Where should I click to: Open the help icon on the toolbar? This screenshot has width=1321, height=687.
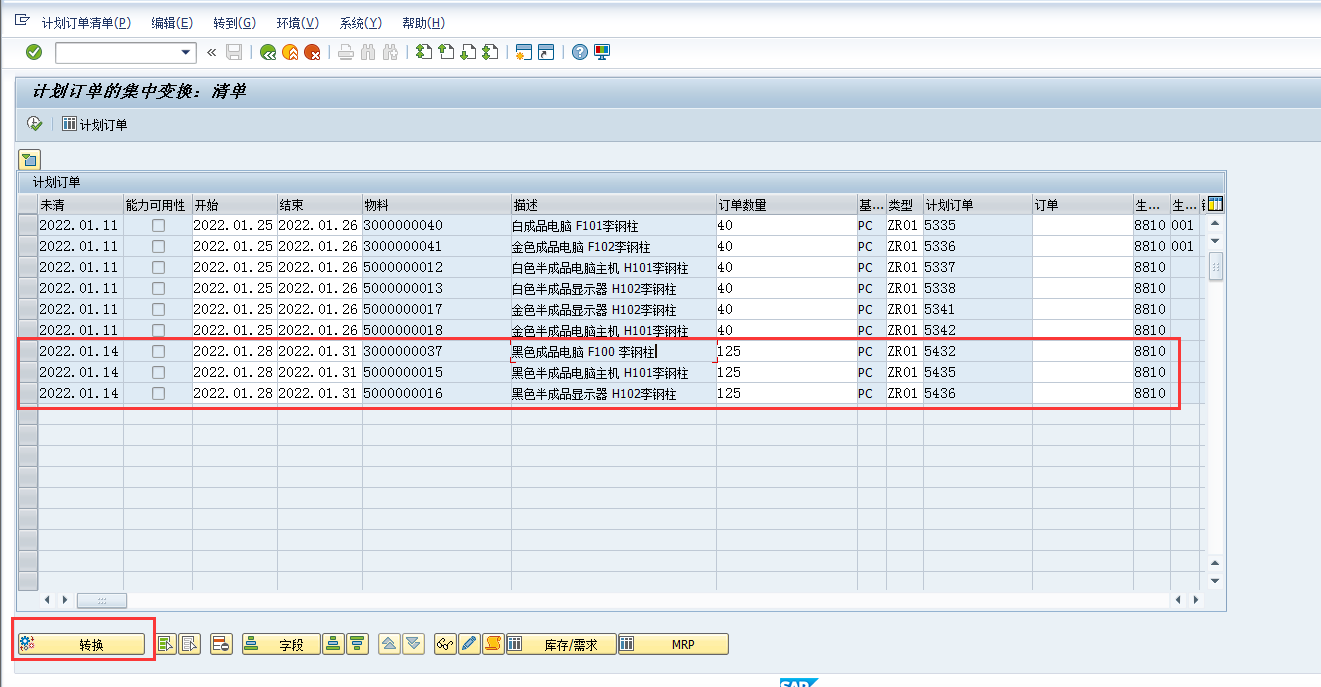(x=579, y=52)
